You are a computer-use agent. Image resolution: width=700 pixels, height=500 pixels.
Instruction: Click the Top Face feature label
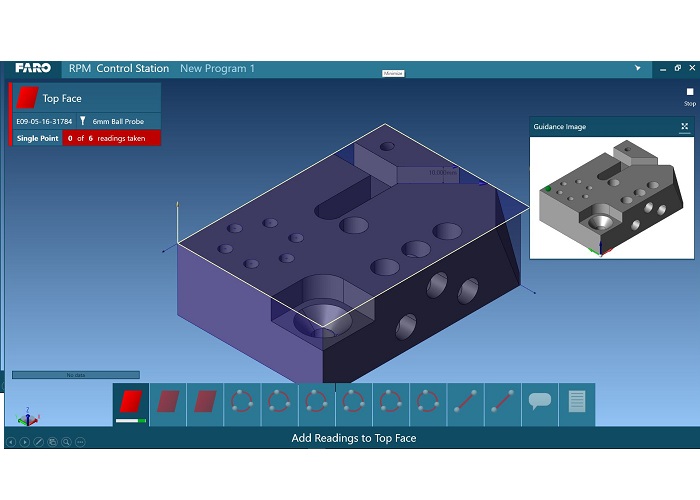(x=62, y=98)
